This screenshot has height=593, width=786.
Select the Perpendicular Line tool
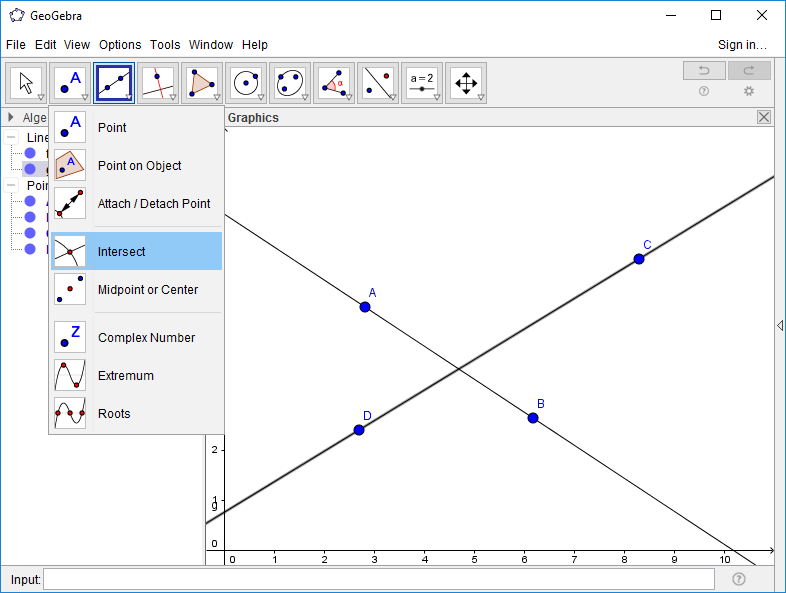click(x=158, y=83)
